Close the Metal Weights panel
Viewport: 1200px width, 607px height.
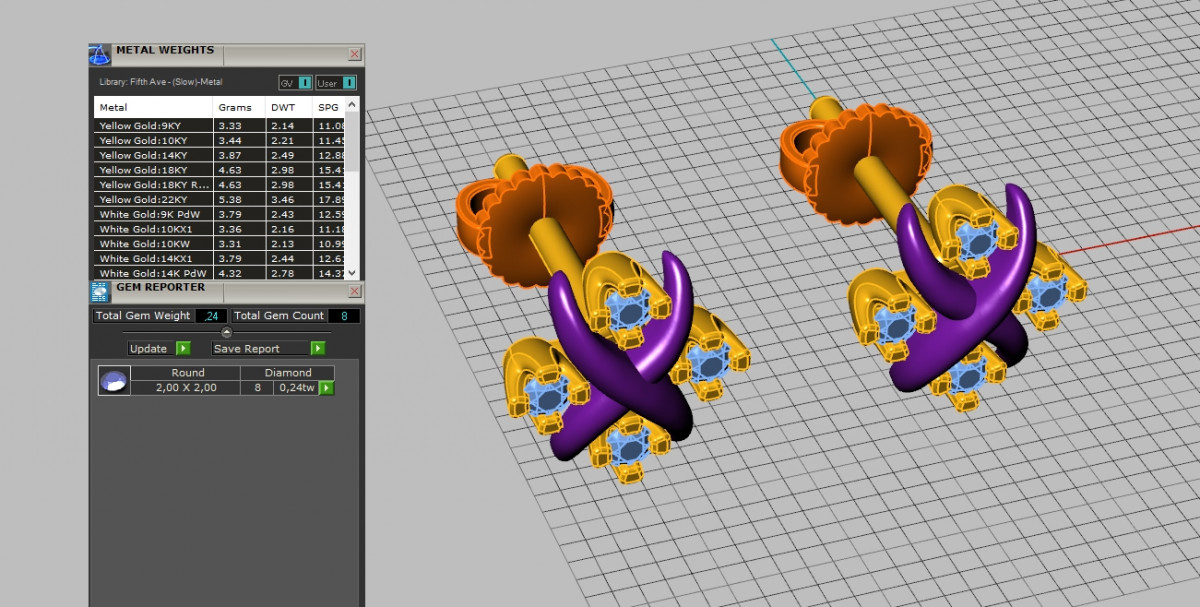(x=354, y=54)
